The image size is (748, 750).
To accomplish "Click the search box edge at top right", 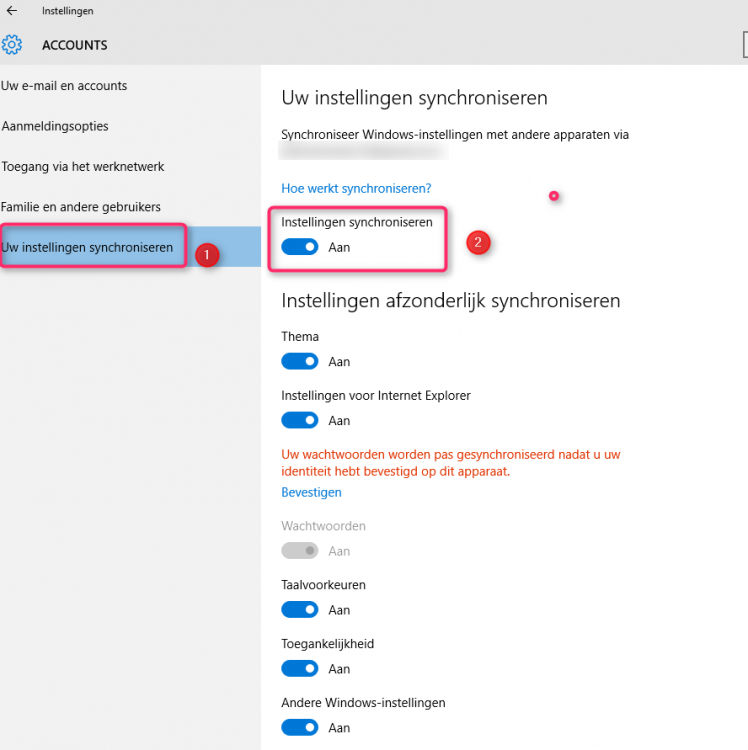I will (744, 45).
